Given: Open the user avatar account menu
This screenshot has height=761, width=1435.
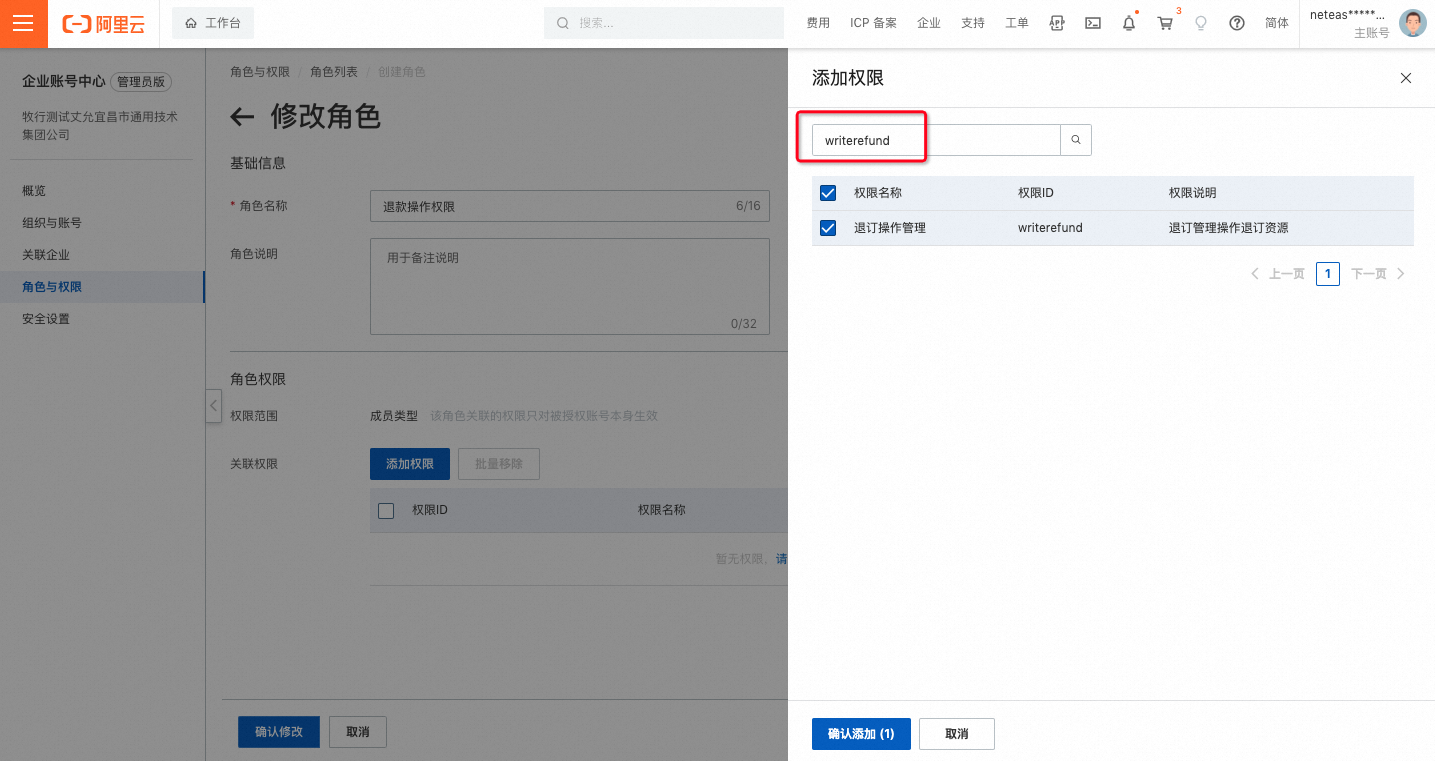Looking at the screenshot, I should [x=1413, y=23].
